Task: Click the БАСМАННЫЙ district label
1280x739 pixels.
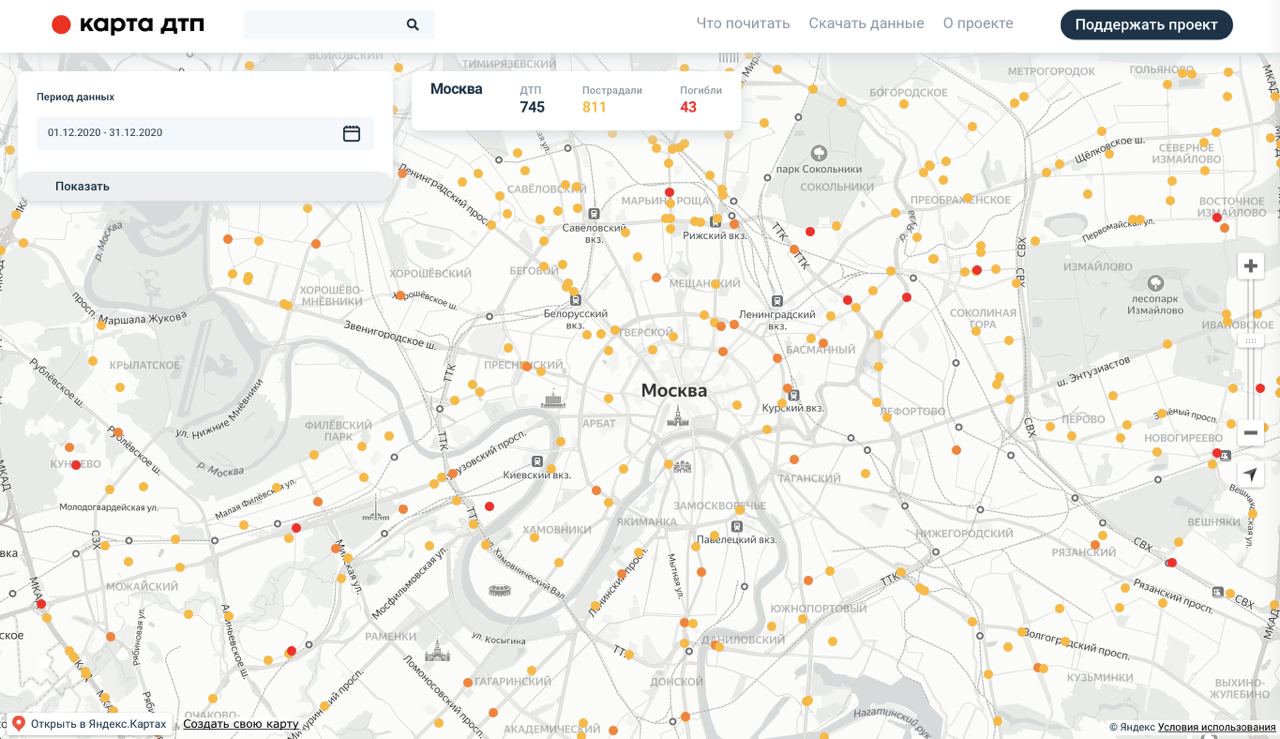Action: tap(821, 350)
